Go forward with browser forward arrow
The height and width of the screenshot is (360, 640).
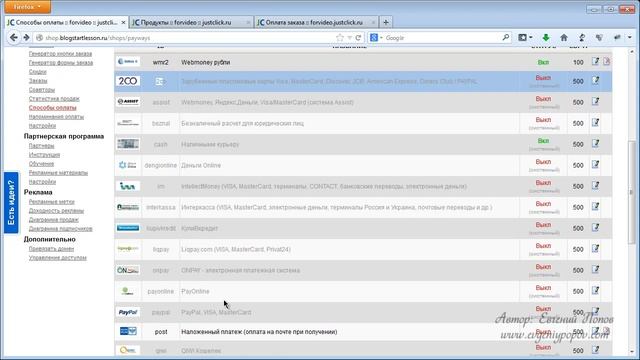[27, 38]
